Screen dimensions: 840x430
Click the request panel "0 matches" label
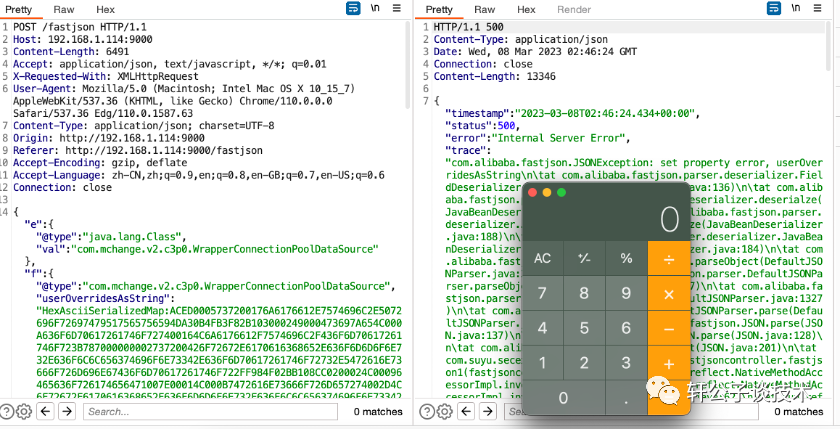point(378,411)
